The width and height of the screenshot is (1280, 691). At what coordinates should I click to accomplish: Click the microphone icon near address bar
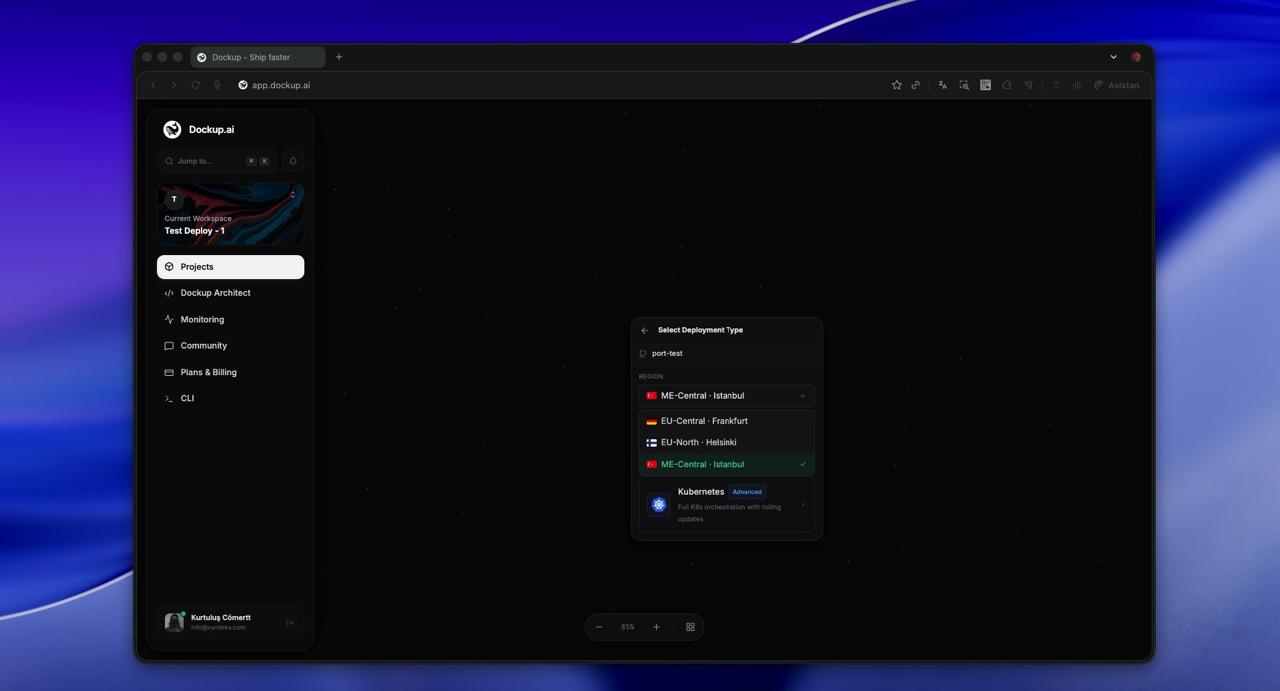pos(217,85)
